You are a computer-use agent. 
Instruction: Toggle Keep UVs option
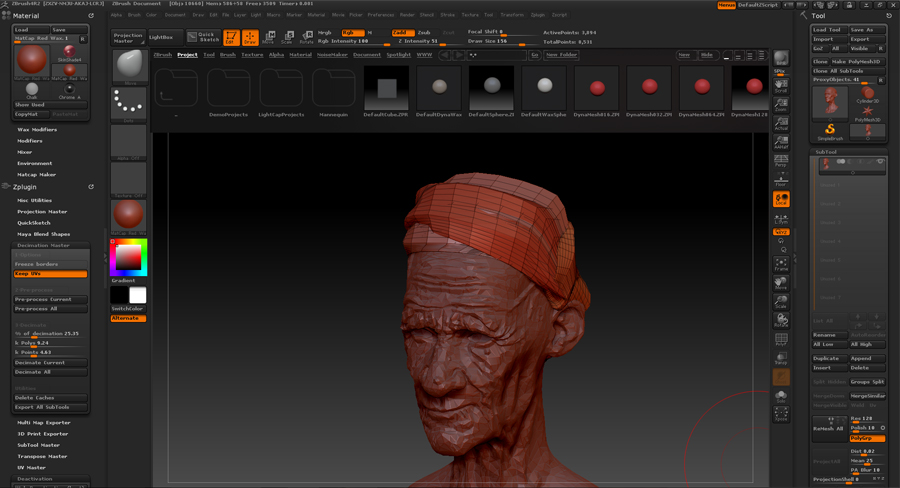[51, 274]
